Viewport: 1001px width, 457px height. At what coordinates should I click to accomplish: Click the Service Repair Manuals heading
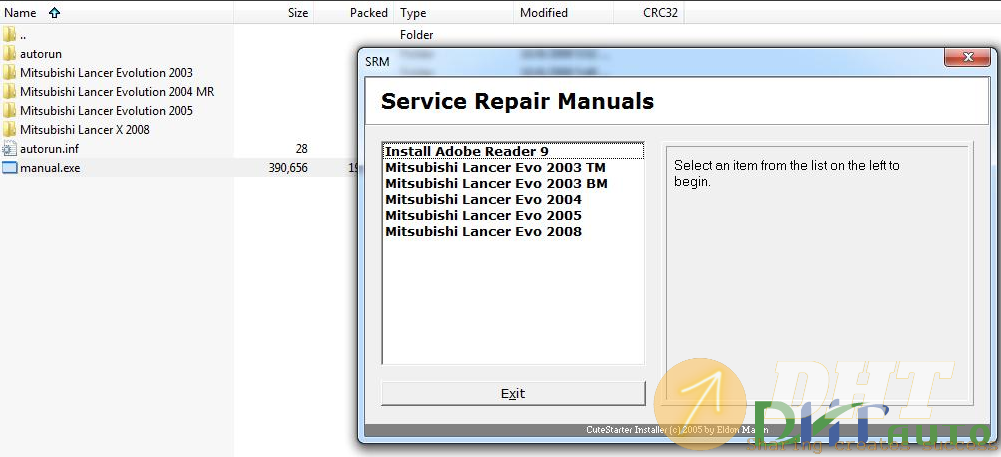pos(517,101)
